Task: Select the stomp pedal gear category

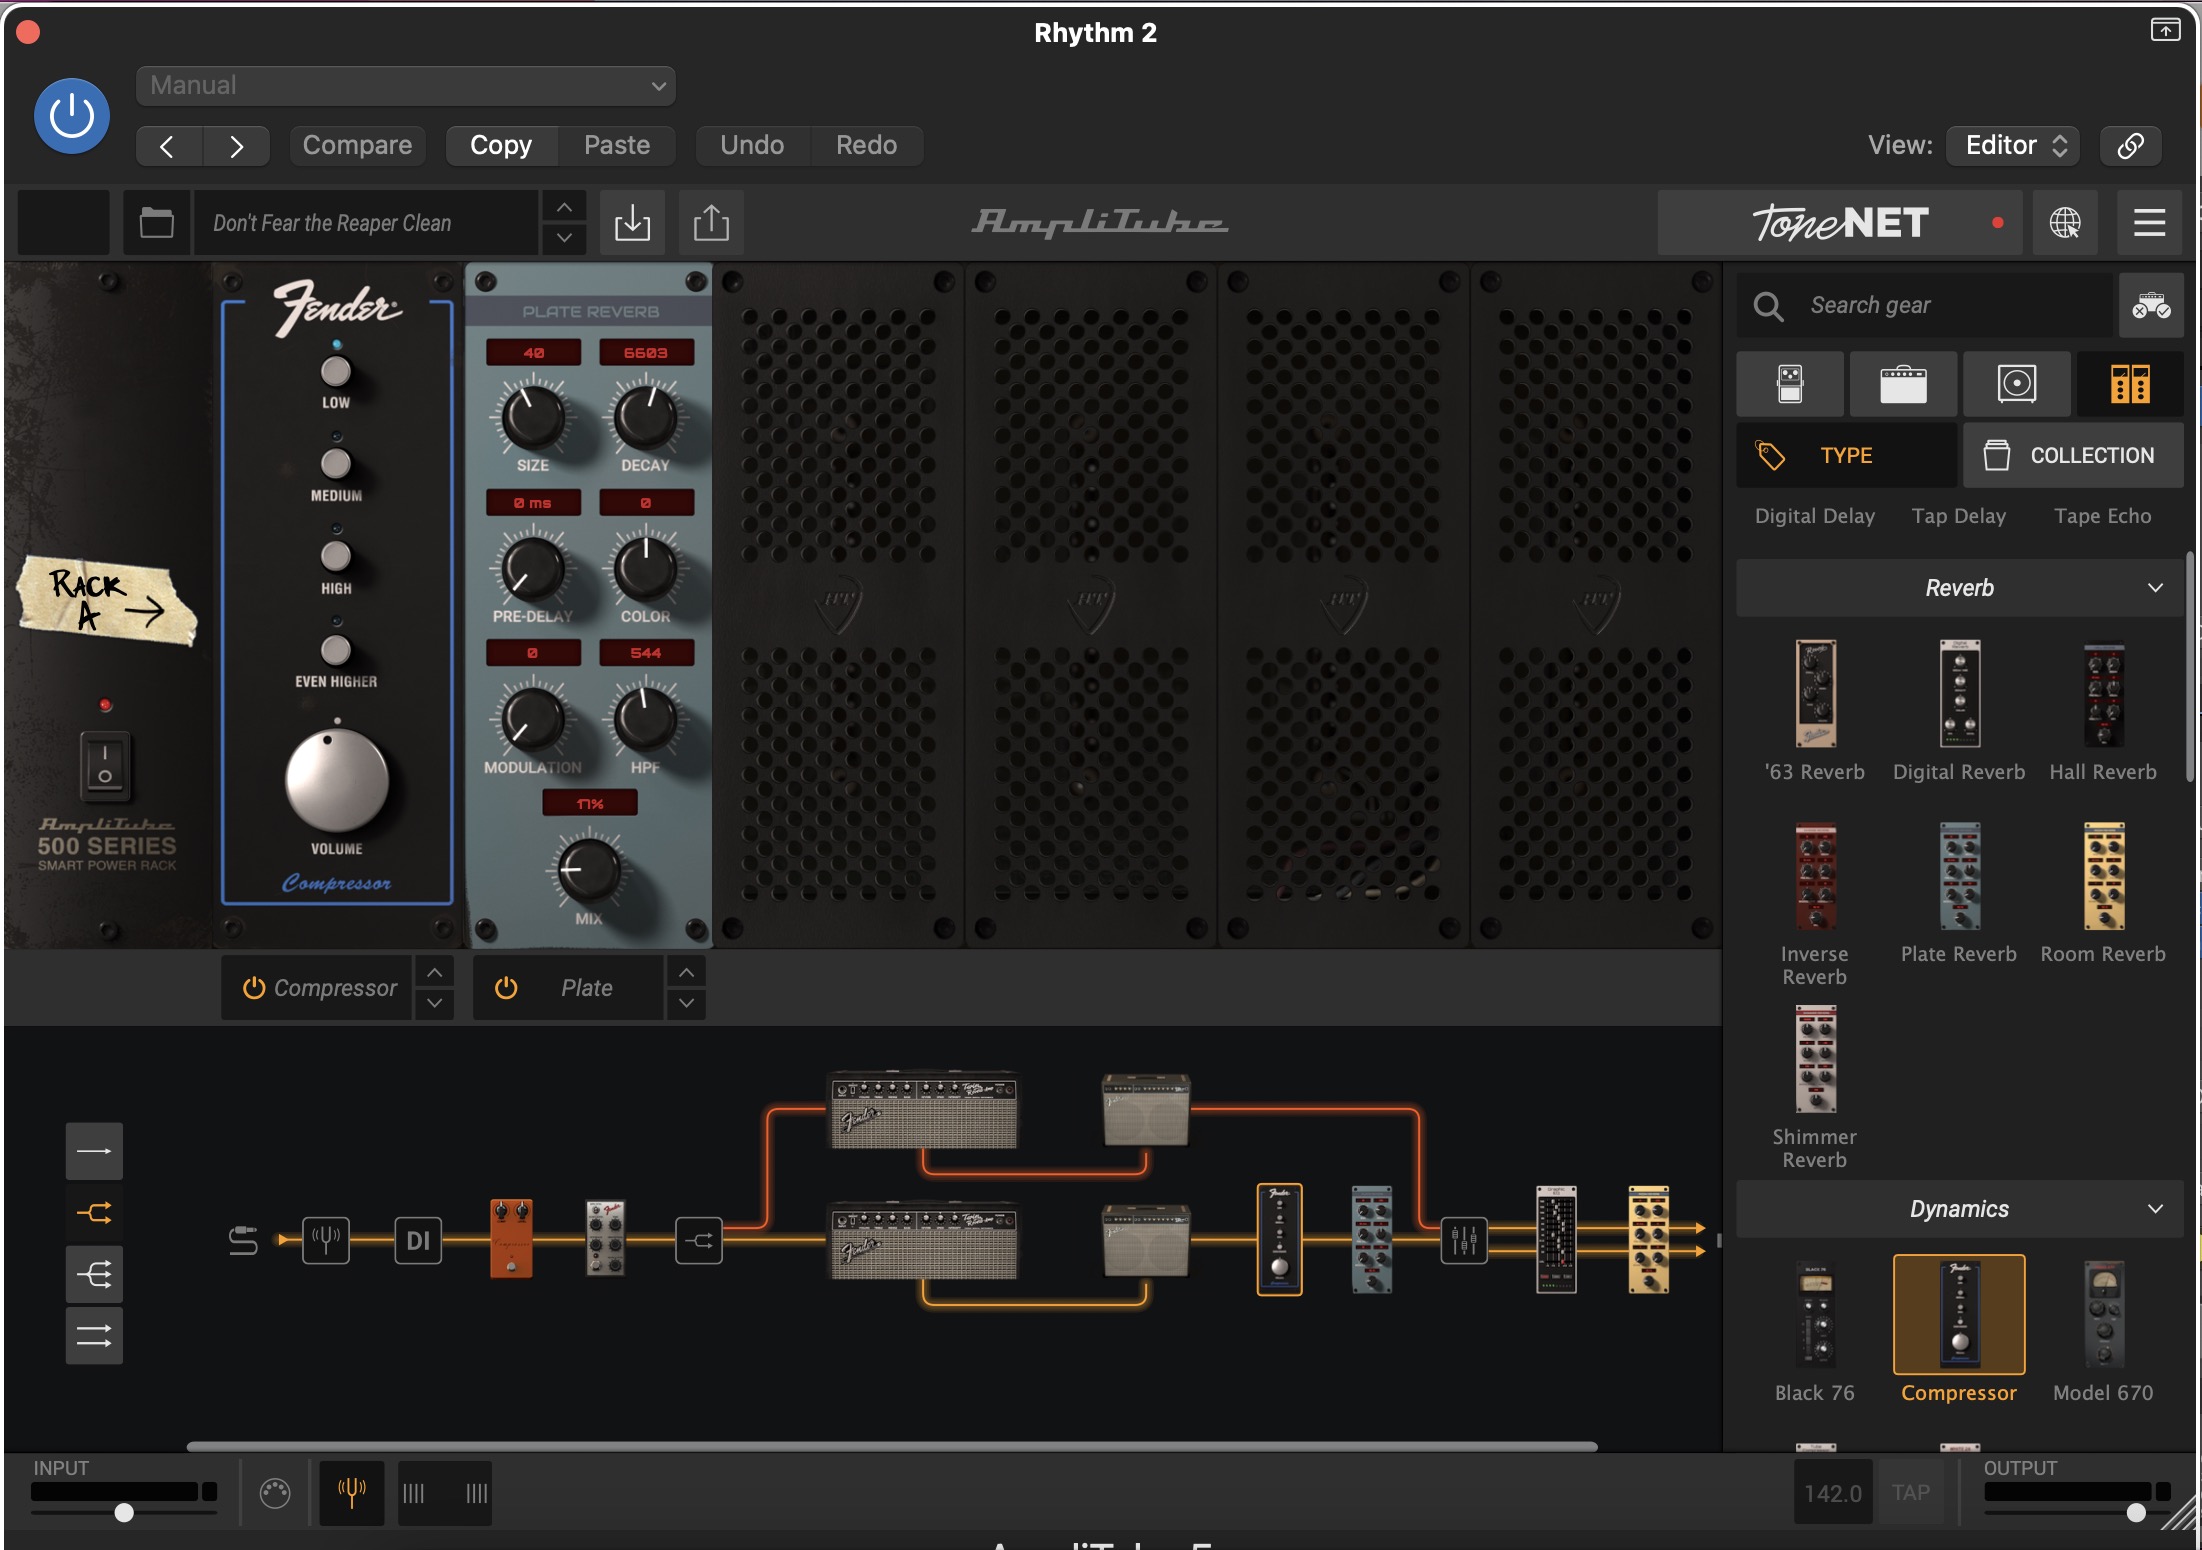Action: 1790,384
